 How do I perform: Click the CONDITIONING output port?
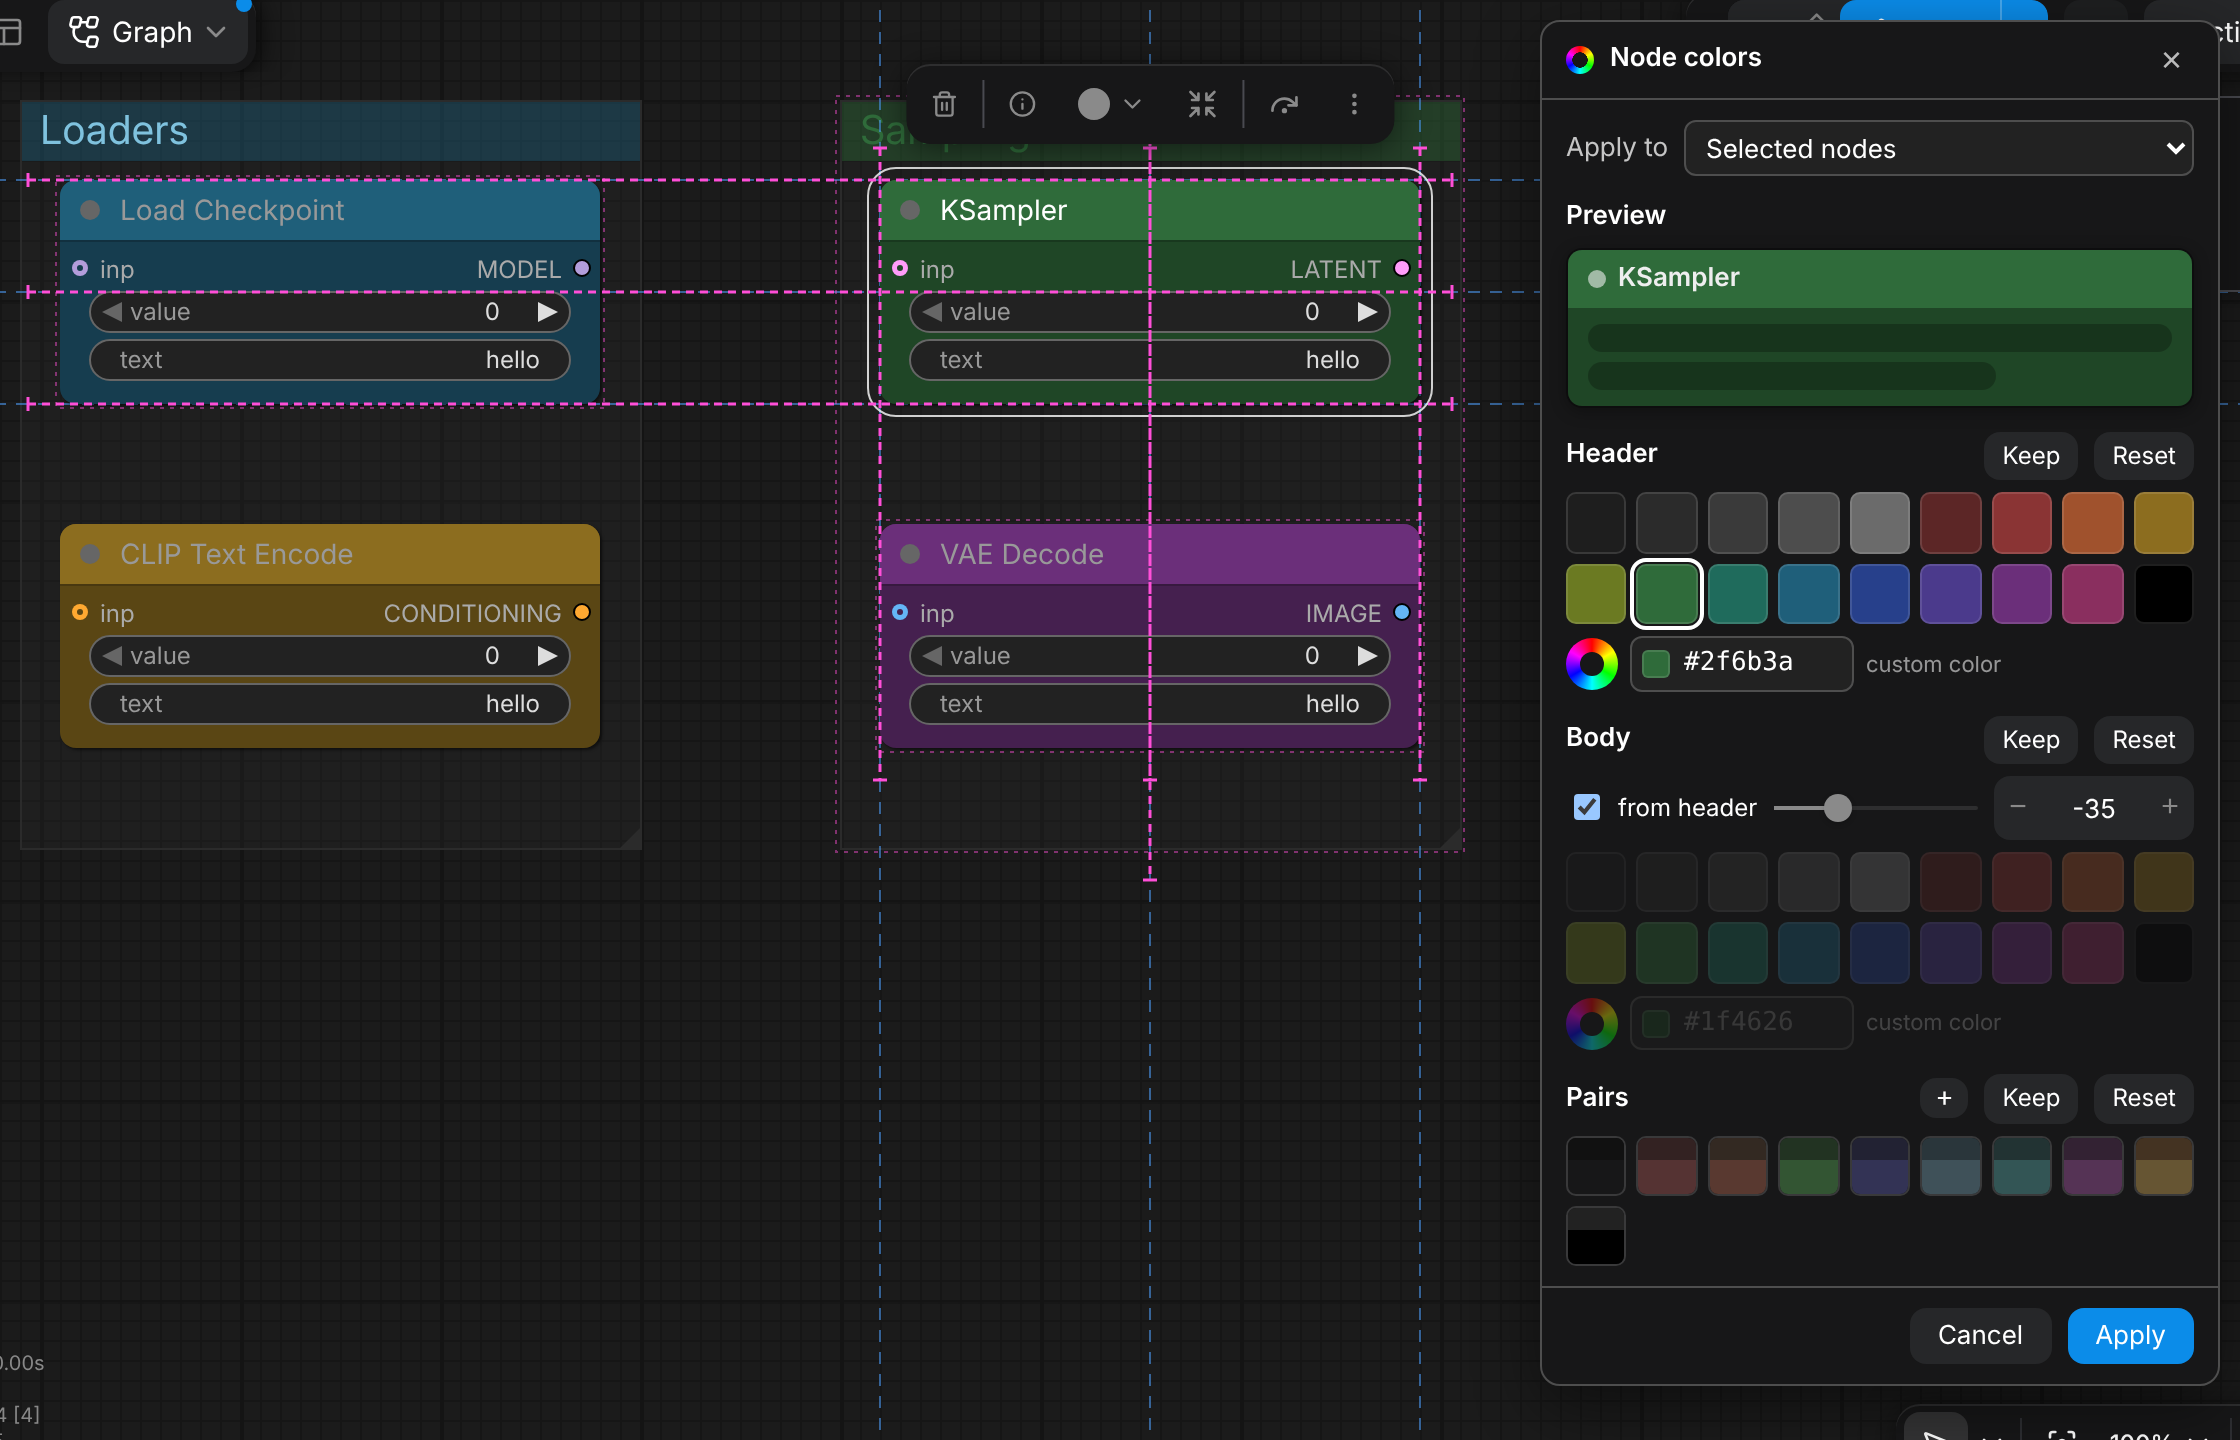582,612
